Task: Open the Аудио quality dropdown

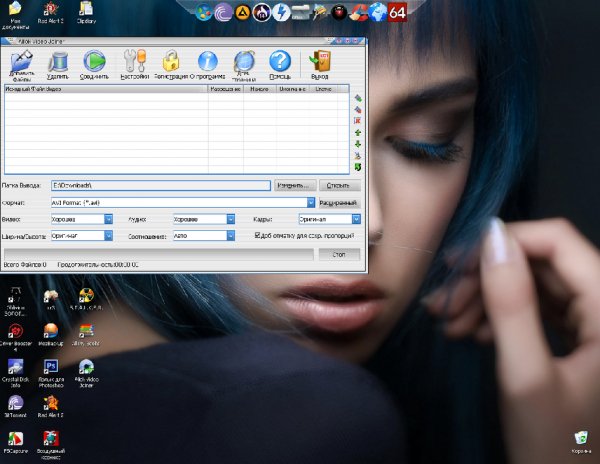Action: point(231,219)
